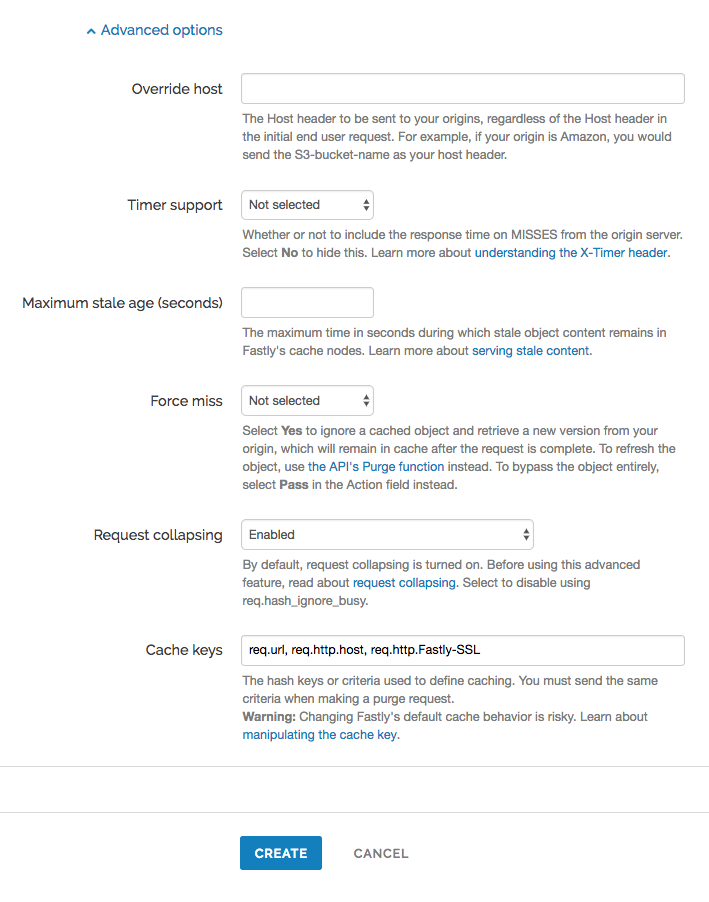Click inside the Cache keys field
Screen dimensions: 709x902
462,650
